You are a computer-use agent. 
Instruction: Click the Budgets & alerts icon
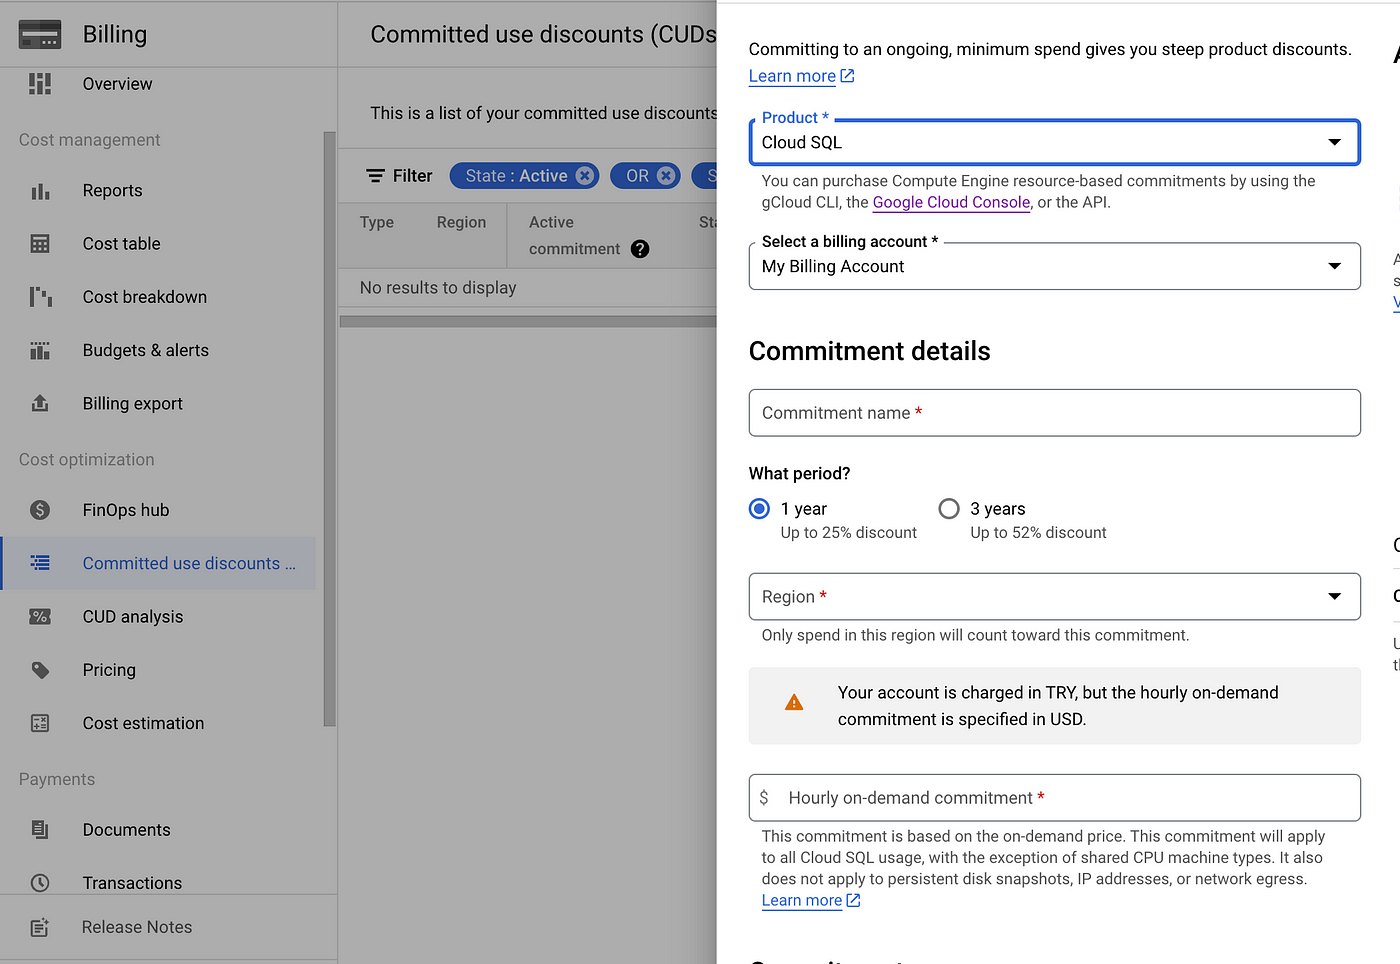[40, 350]
